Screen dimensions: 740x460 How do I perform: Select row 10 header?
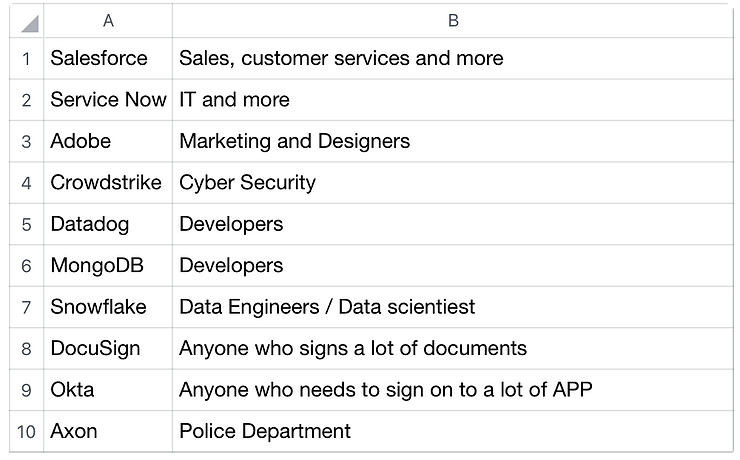(26, 431)
